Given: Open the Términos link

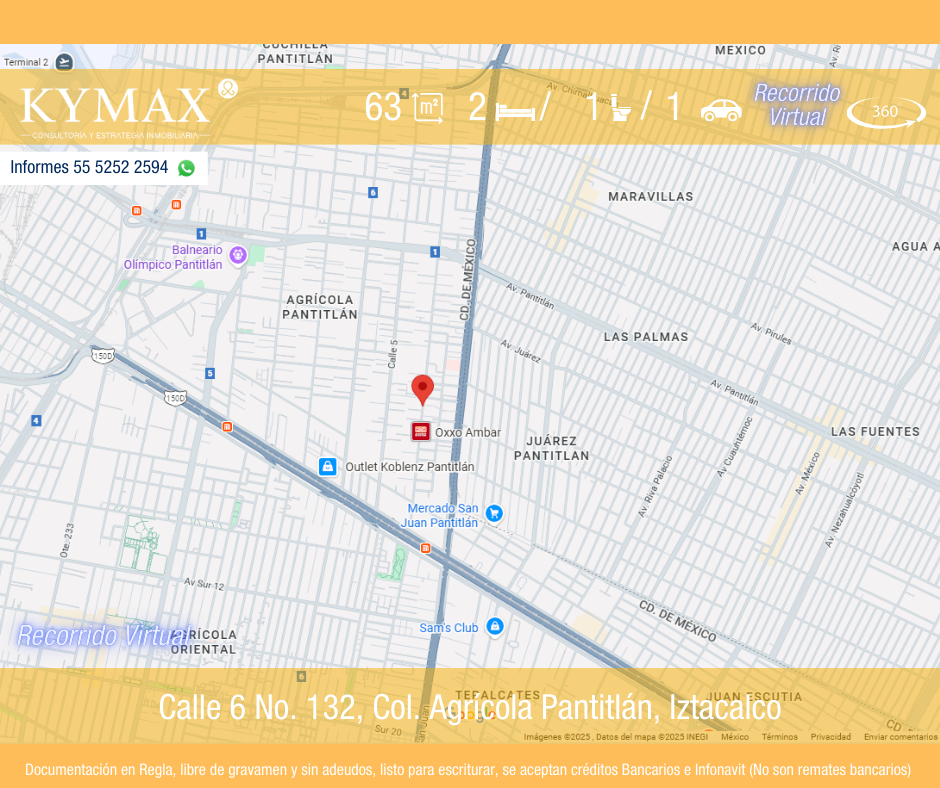Looking at the screenshot, I should click(779, 736).
